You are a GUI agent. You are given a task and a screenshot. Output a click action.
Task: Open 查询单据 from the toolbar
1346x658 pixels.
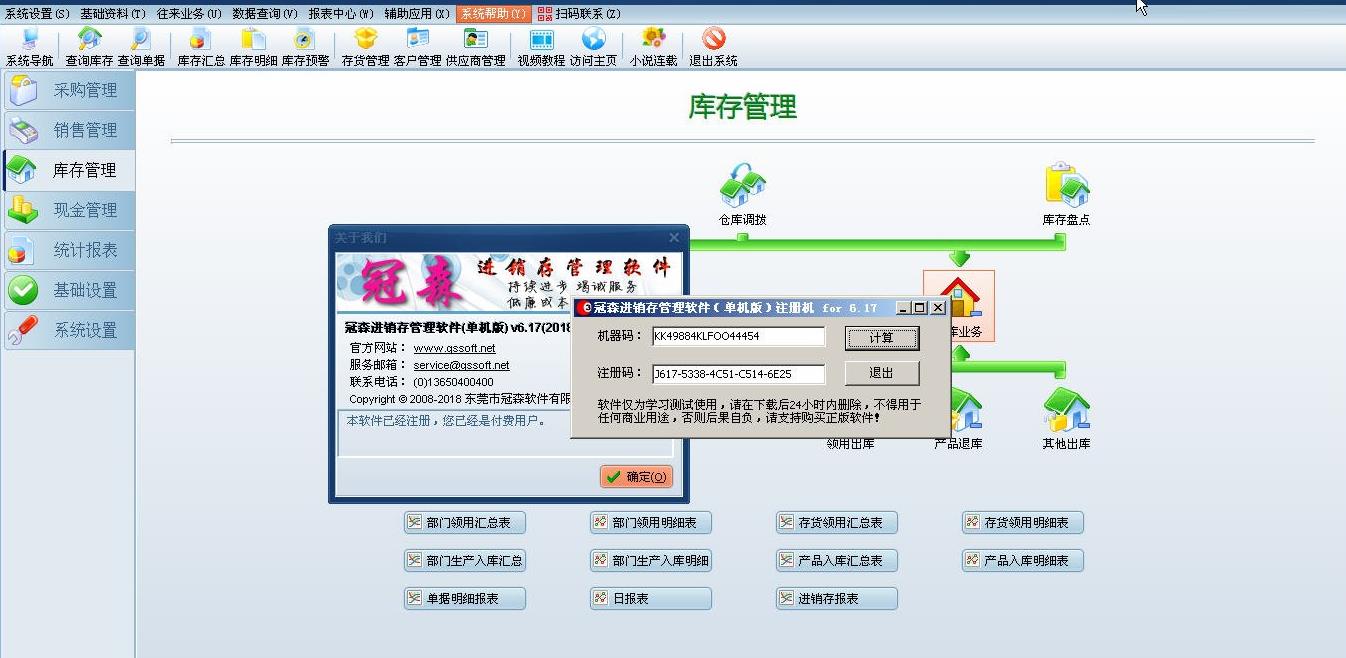coord(141,47)
